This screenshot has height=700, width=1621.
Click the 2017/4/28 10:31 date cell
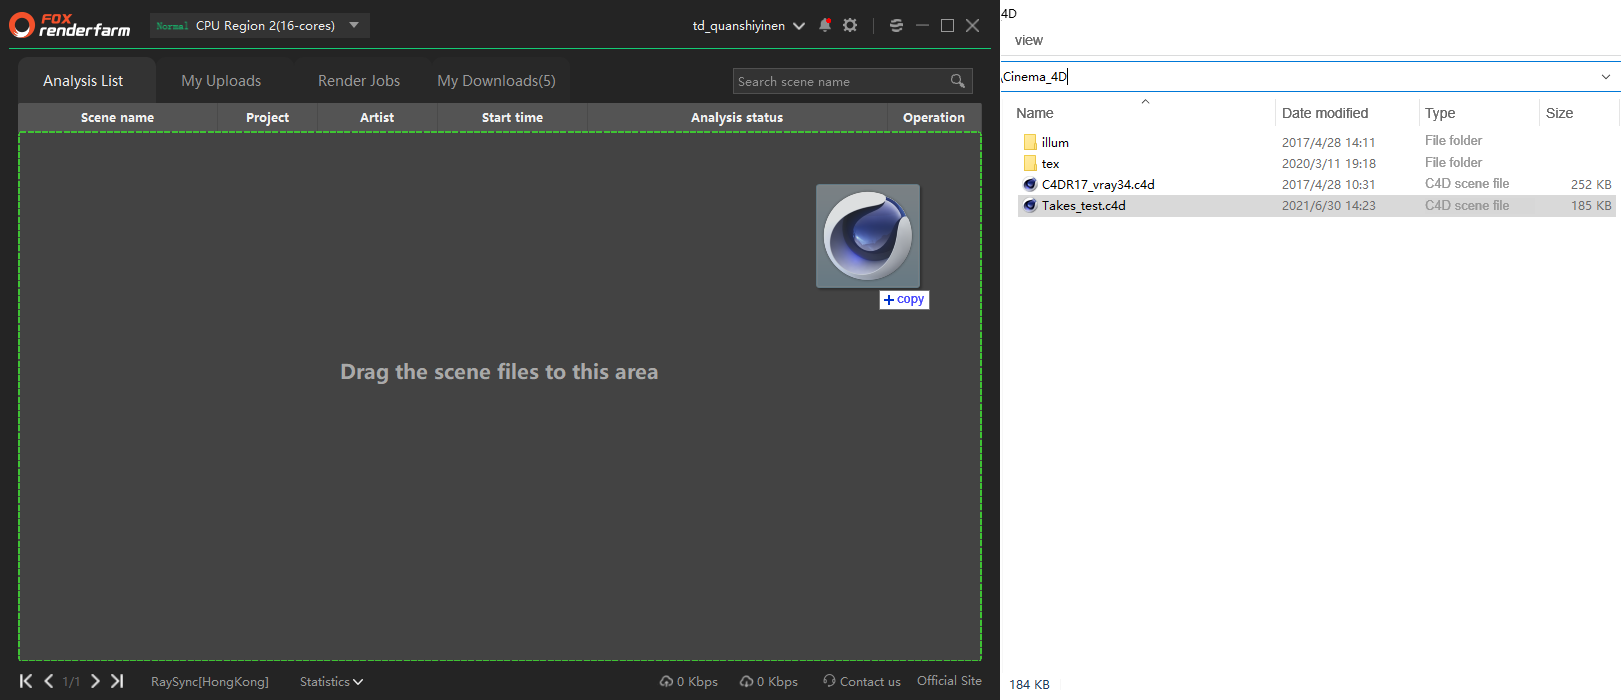coord(1329,184)
